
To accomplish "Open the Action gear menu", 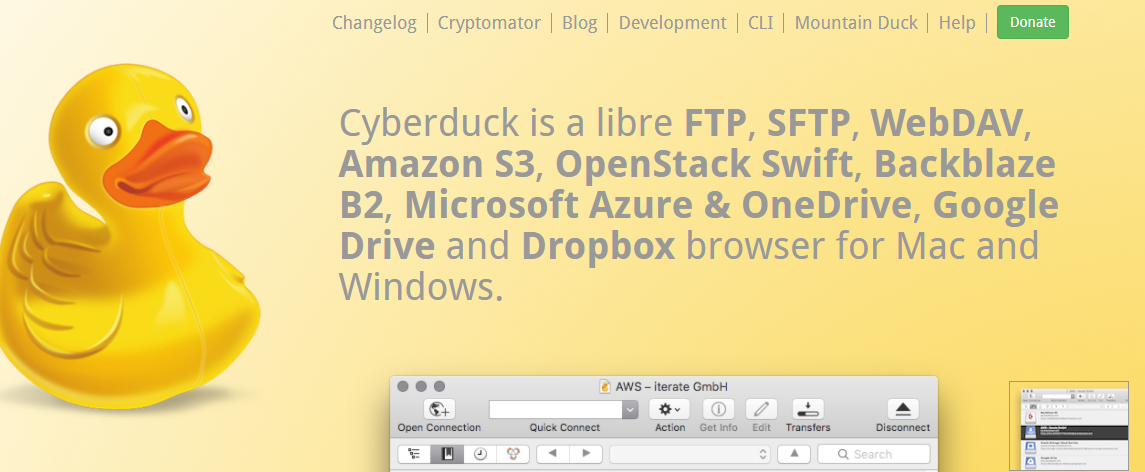I will [x=669, y=409].
